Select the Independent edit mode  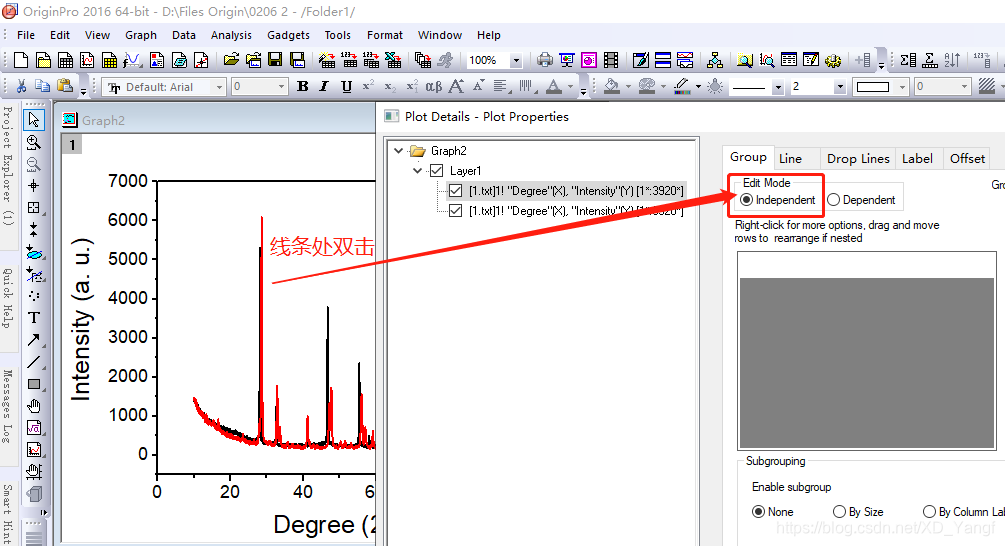click(778, 200)
